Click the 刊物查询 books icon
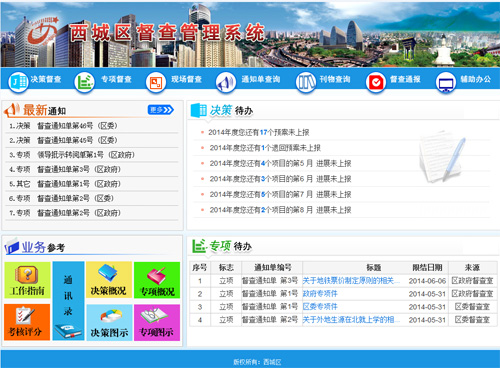This screenshot has width=500, height=368. [x=306, y=82]
